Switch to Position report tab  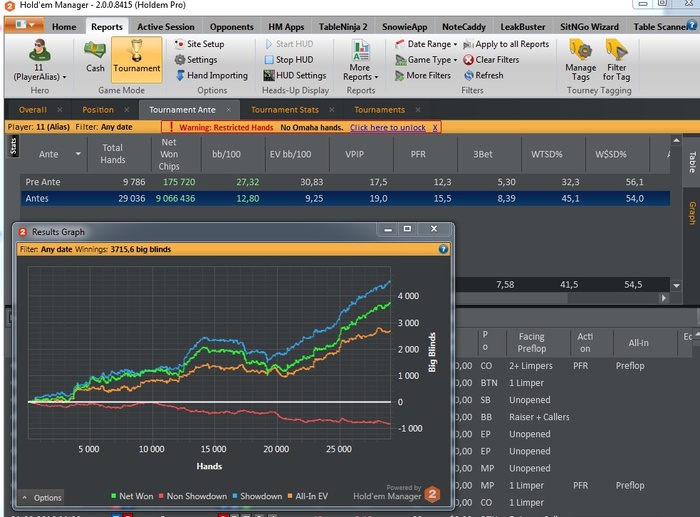coord(98,110)
